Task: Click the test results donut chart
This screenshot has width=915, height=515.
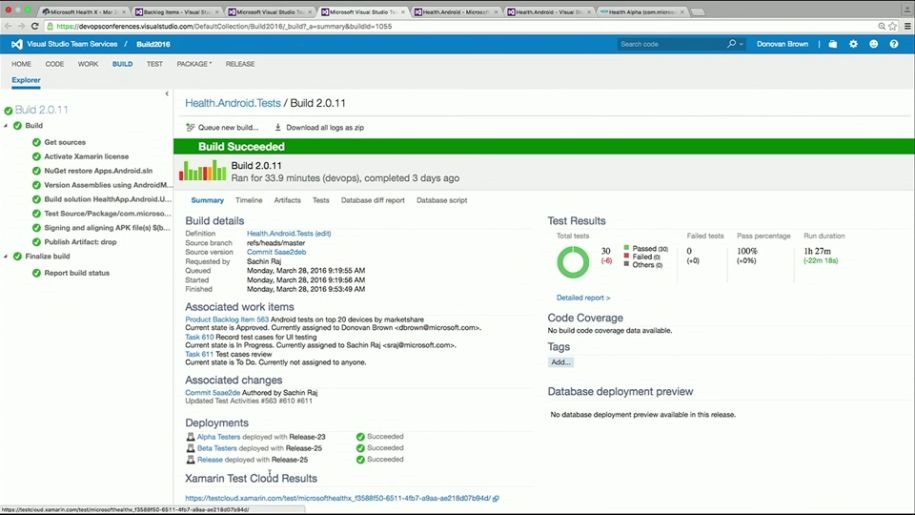Action: pyautogui.click(x=573, y=262)
